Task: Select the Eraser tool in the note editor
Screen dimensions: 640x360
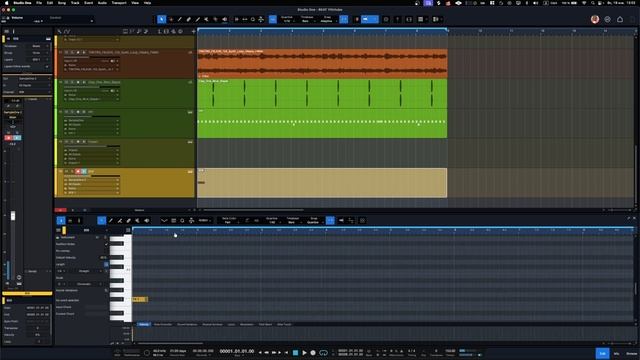Action: (129, 220)
